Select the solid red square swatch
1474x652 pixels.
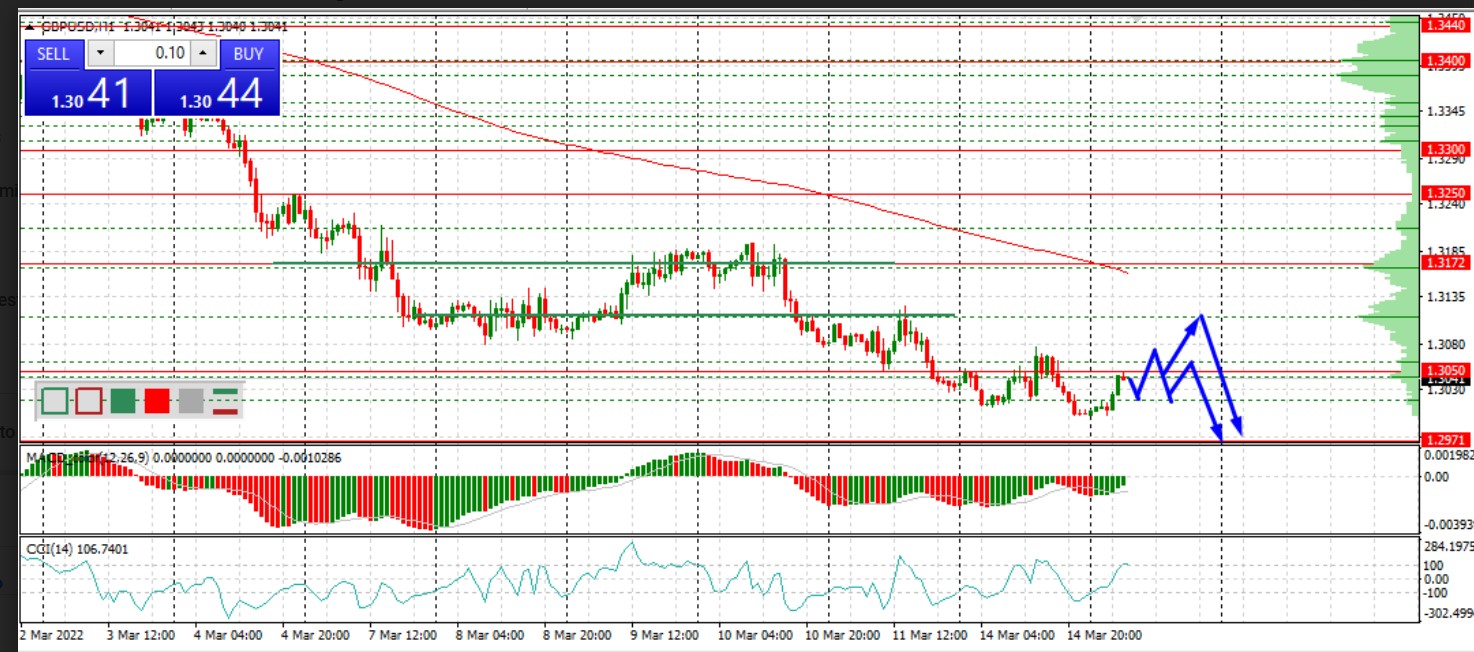tap(157, 401)
